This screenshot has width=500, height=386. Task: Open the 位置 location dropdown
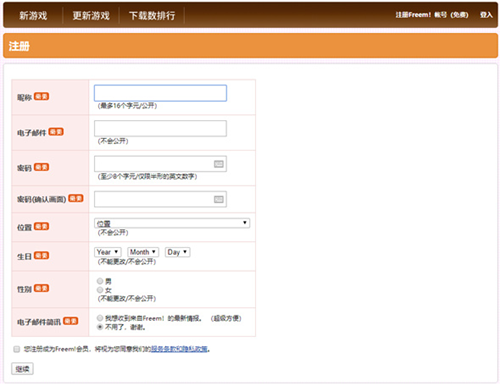172,223
